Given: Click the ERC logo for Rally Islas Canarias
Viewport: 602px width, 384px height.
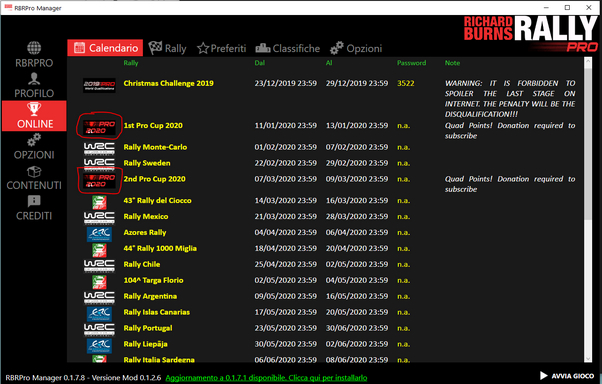Looking at the screenshot, I should click(x=99, y=314).
